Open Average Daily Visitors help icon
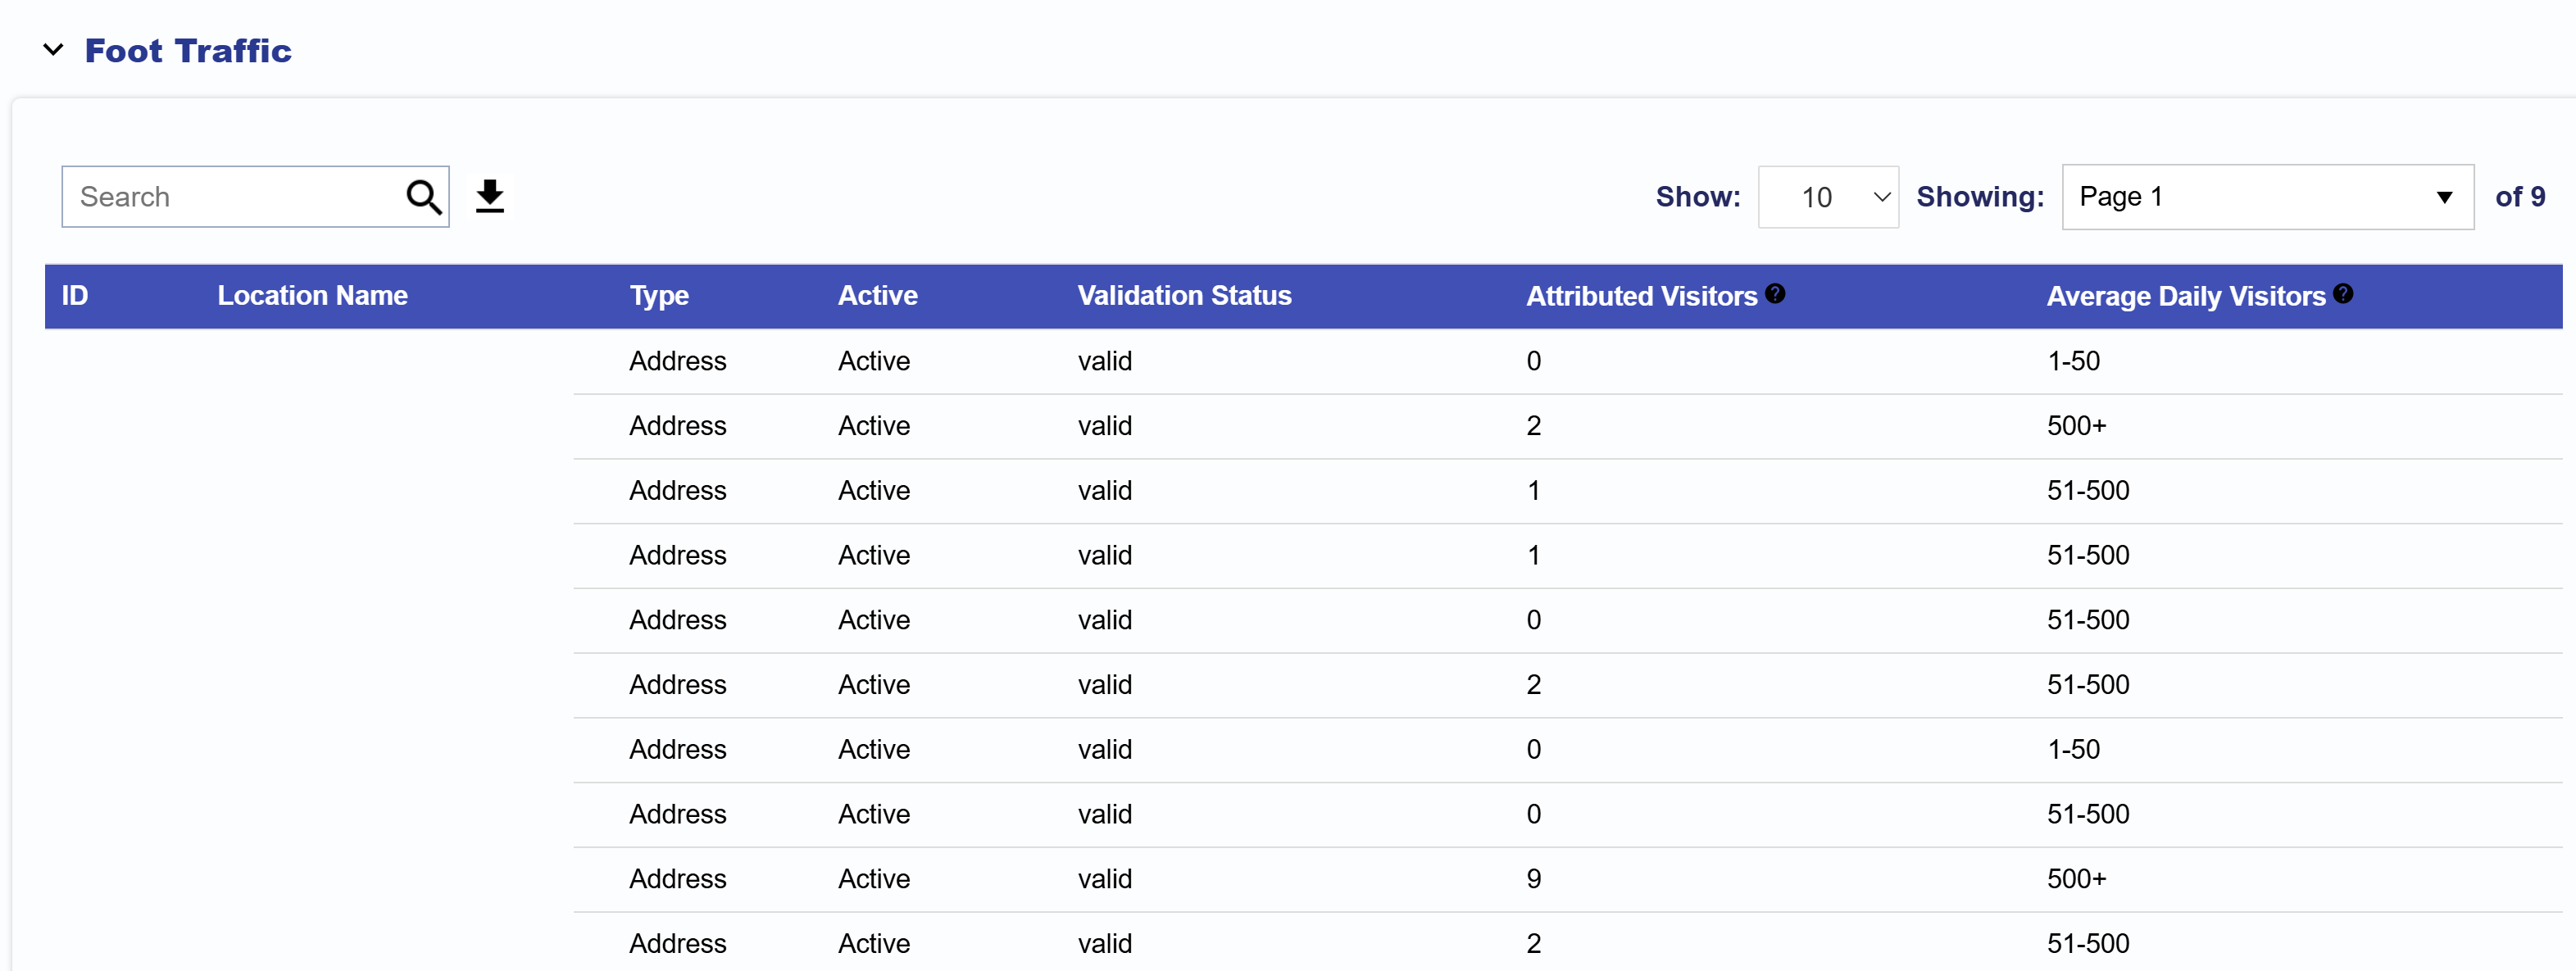 pyautogui.click(x=2343, y=293)
